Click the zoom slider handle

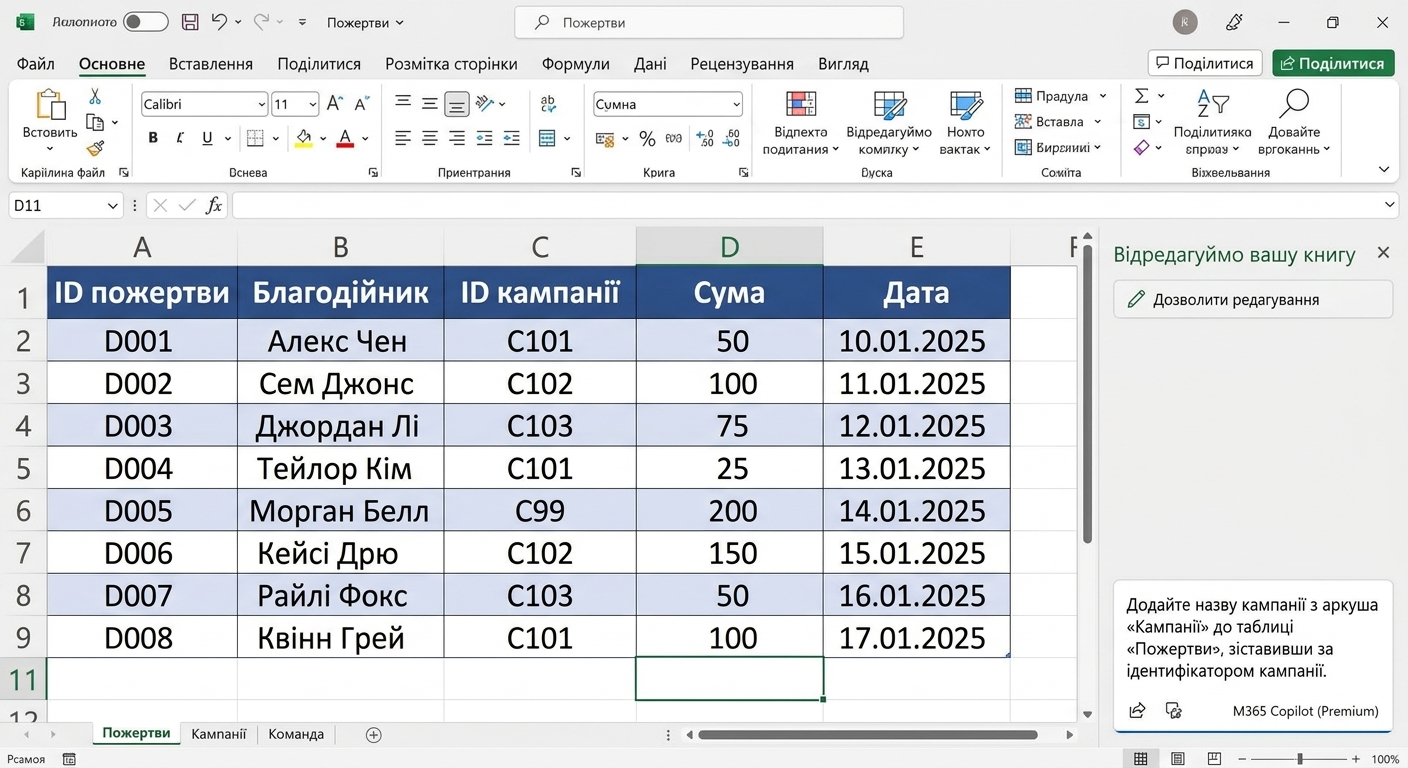(1300, 759)
